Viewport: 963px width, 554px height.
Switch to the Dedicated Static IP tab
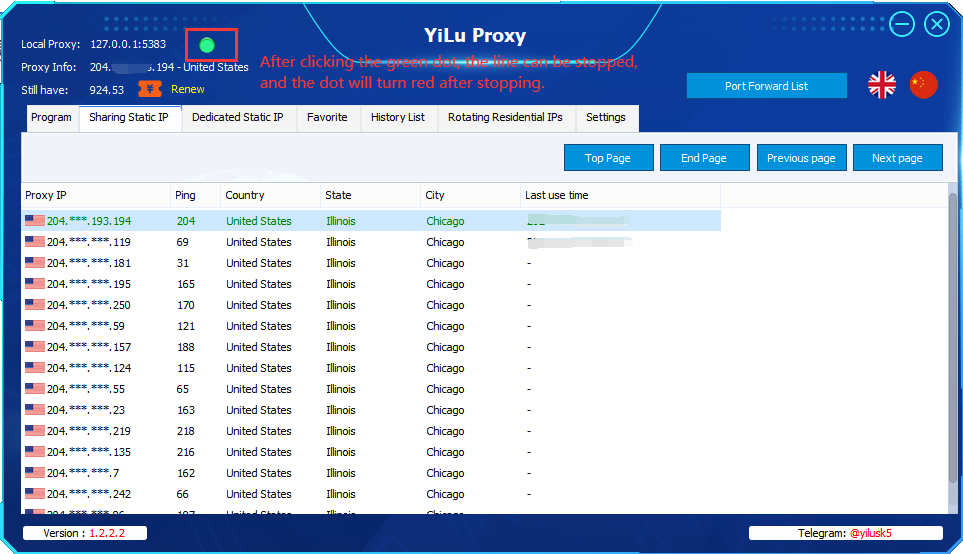pos(238,117)
